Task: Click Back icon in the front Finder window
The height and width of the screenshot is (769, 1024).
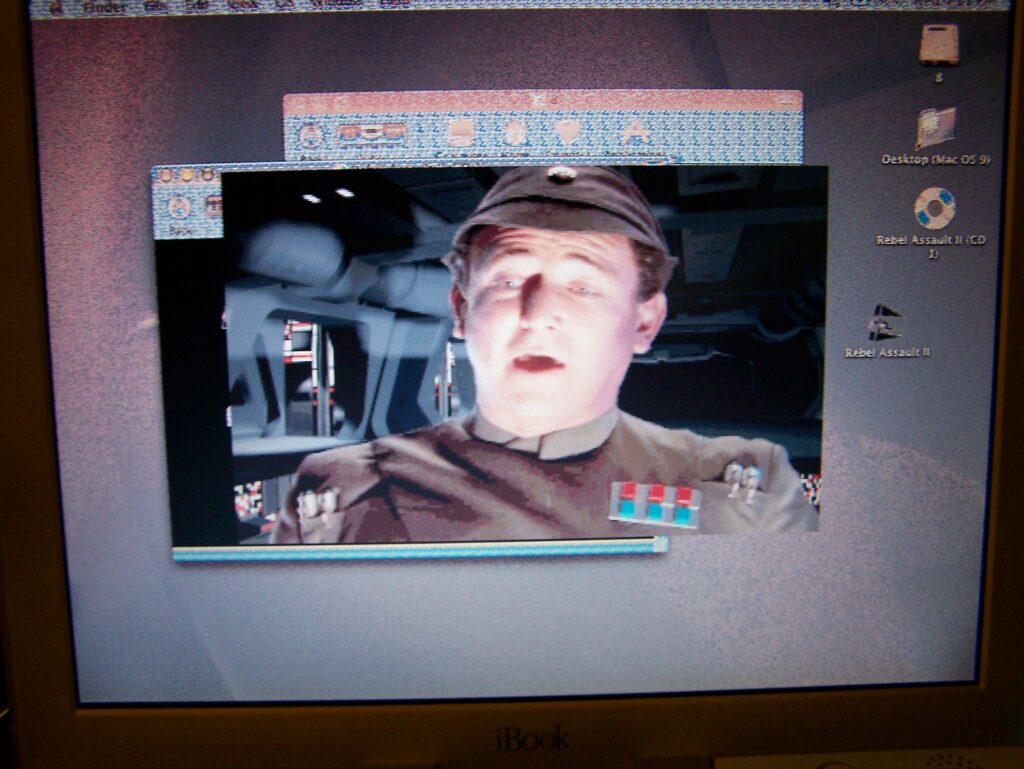Action: point(180,208)
